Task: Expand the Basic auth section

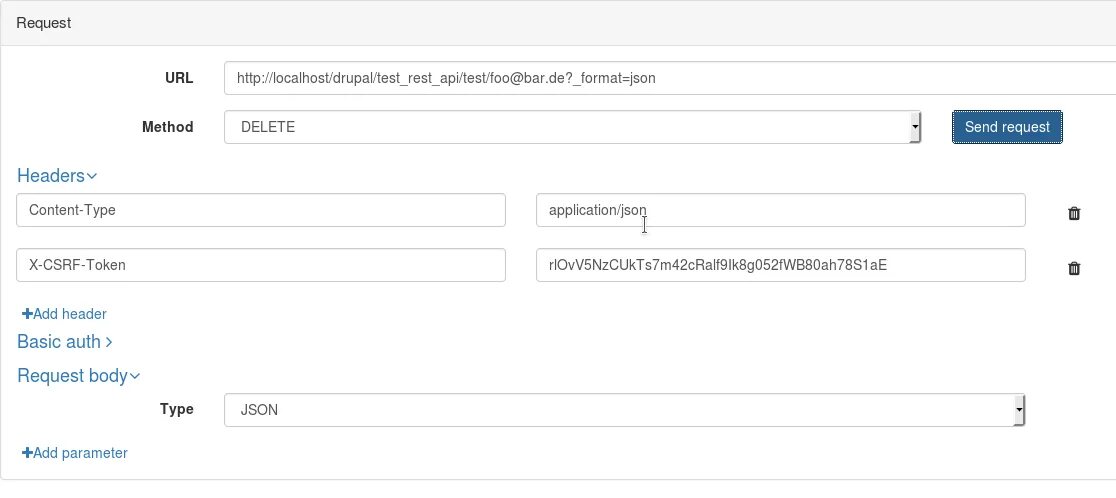Action: click(65, 341)
